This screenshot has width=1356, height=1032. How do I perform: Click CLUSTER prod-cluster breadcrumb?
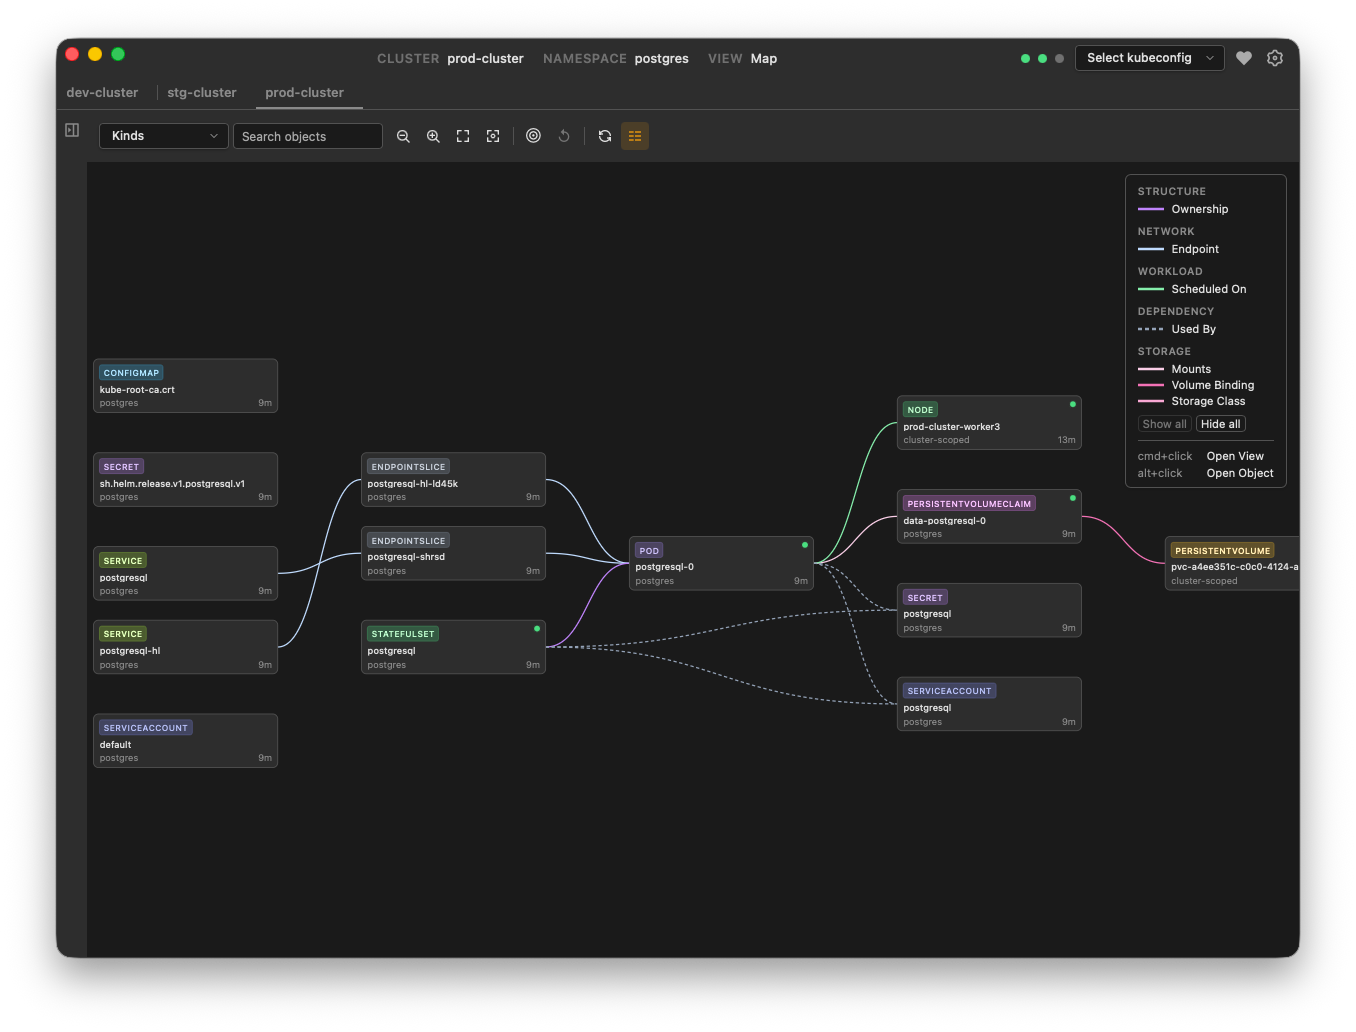pos(450,59)
